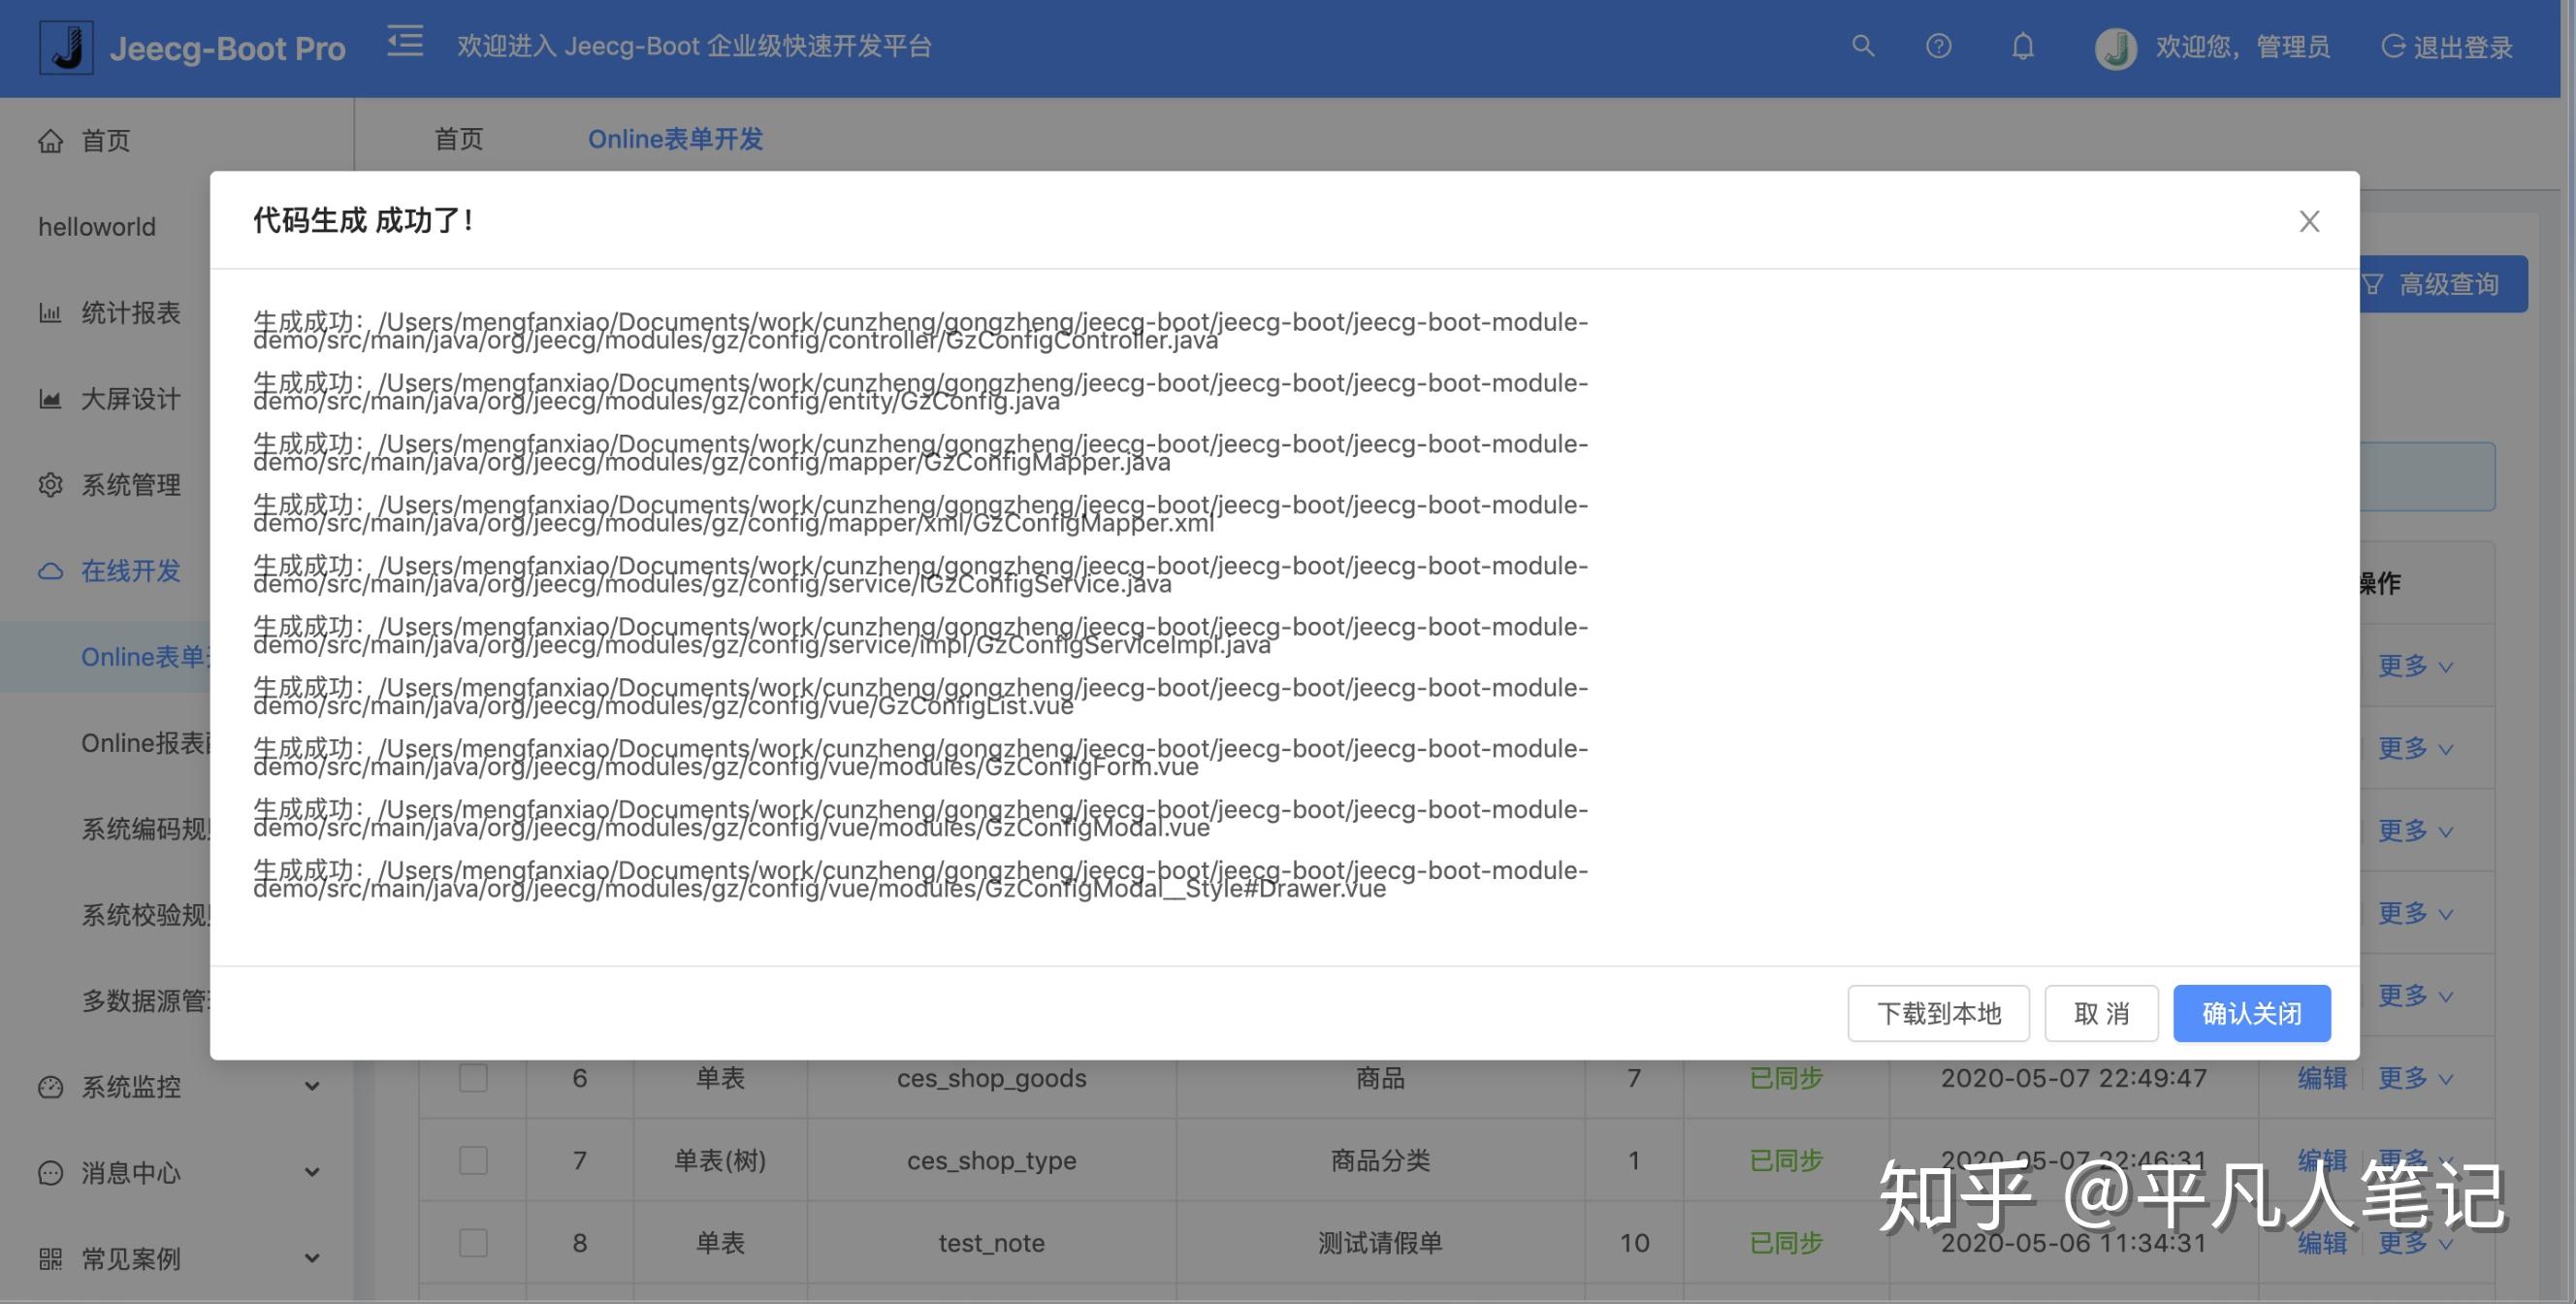The height and width of the screenshot is (1304, 2576).
Task: Click the 统计报表 chart icon
Action: [51, 313]
